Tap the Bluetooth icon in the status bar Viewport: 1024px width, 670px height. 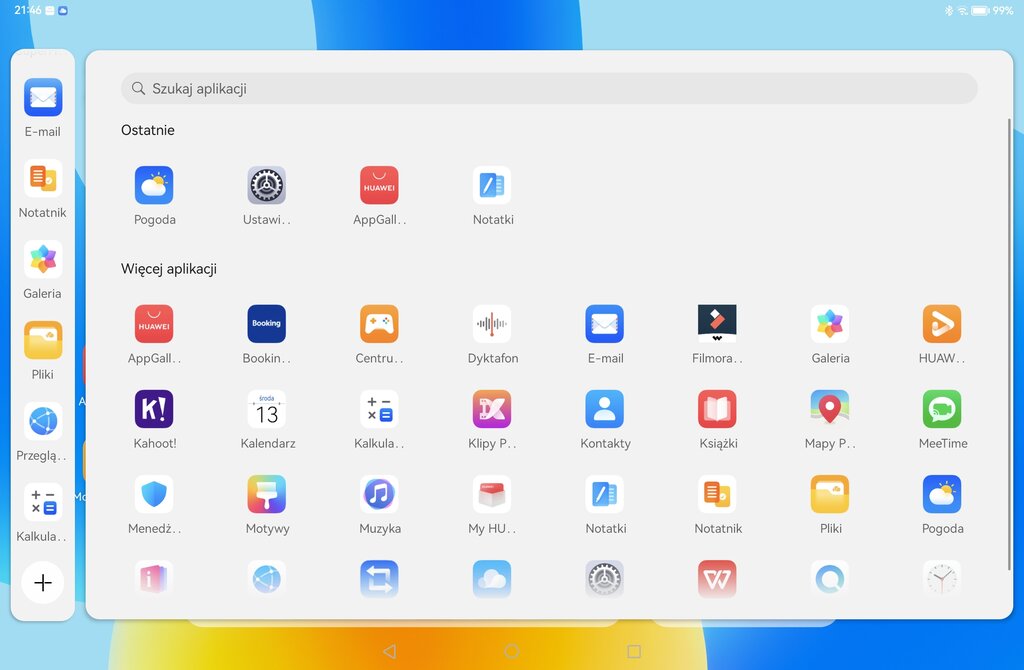[949, 10]
